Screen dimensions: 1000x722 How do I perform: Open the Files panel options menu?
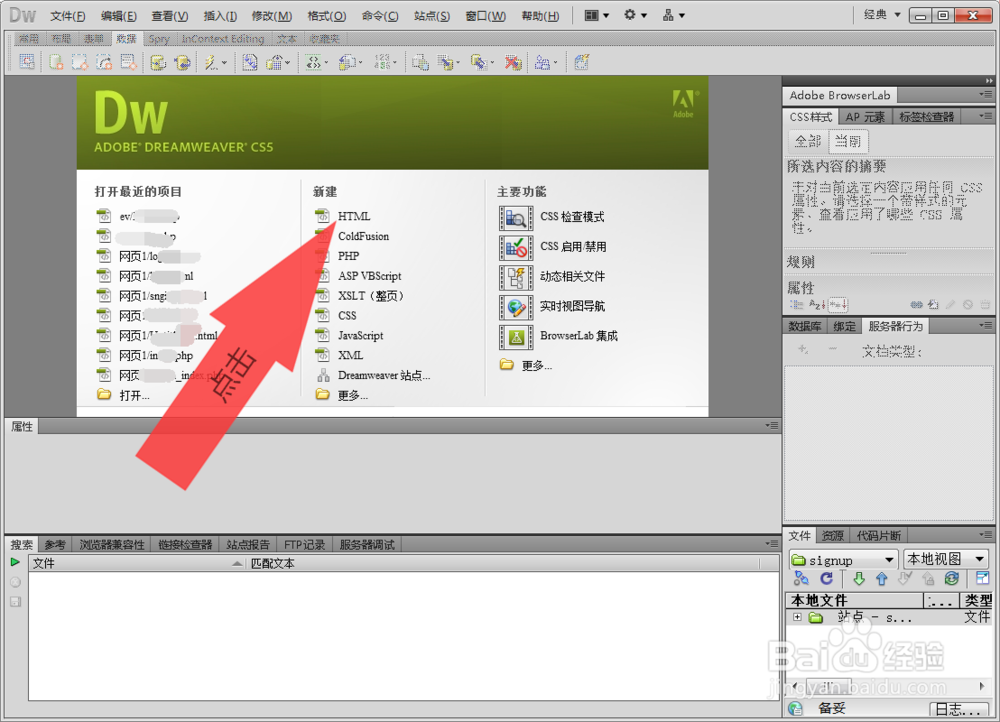[x=986, y=534]
